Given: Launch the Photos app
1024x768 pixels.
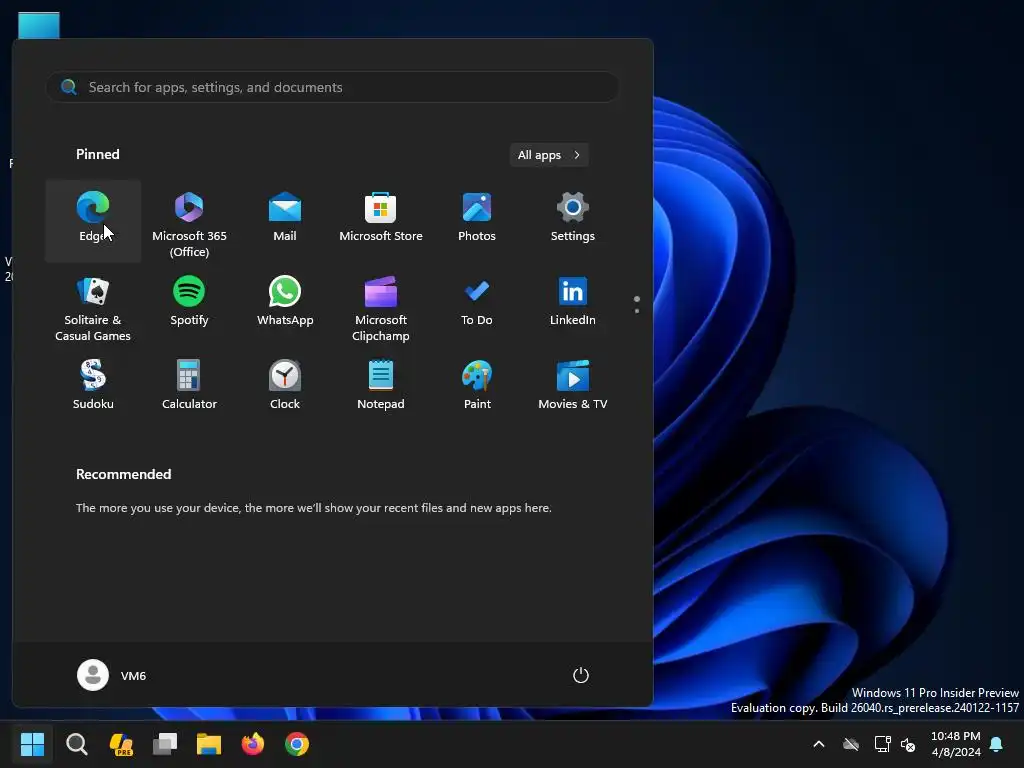Looking at the screenshot, I should [477, 221].
